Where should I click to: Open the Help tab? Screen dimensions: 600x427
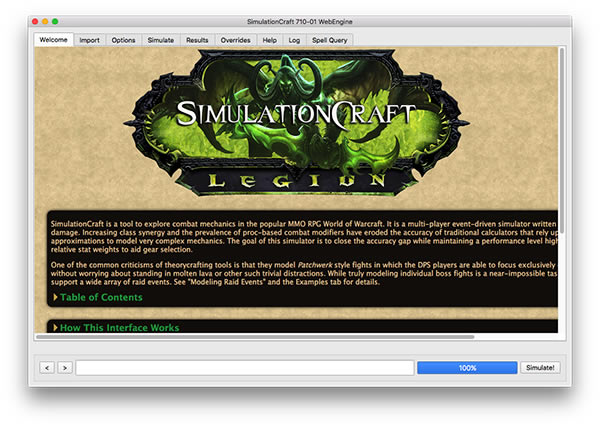269,40
